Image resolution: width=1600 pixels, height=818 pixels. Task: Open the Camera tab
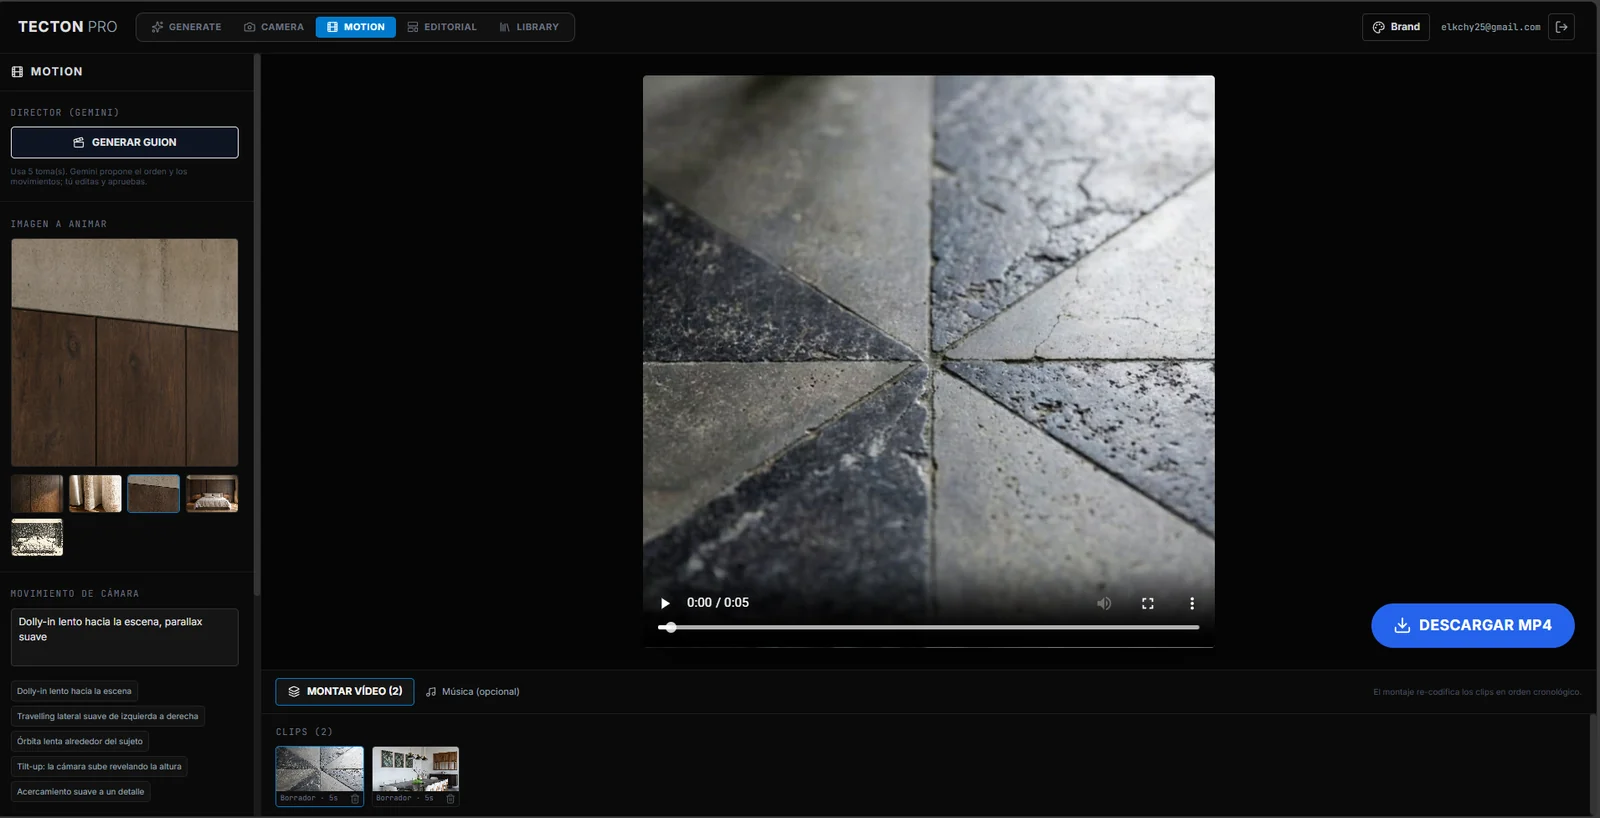click(274, 27)
